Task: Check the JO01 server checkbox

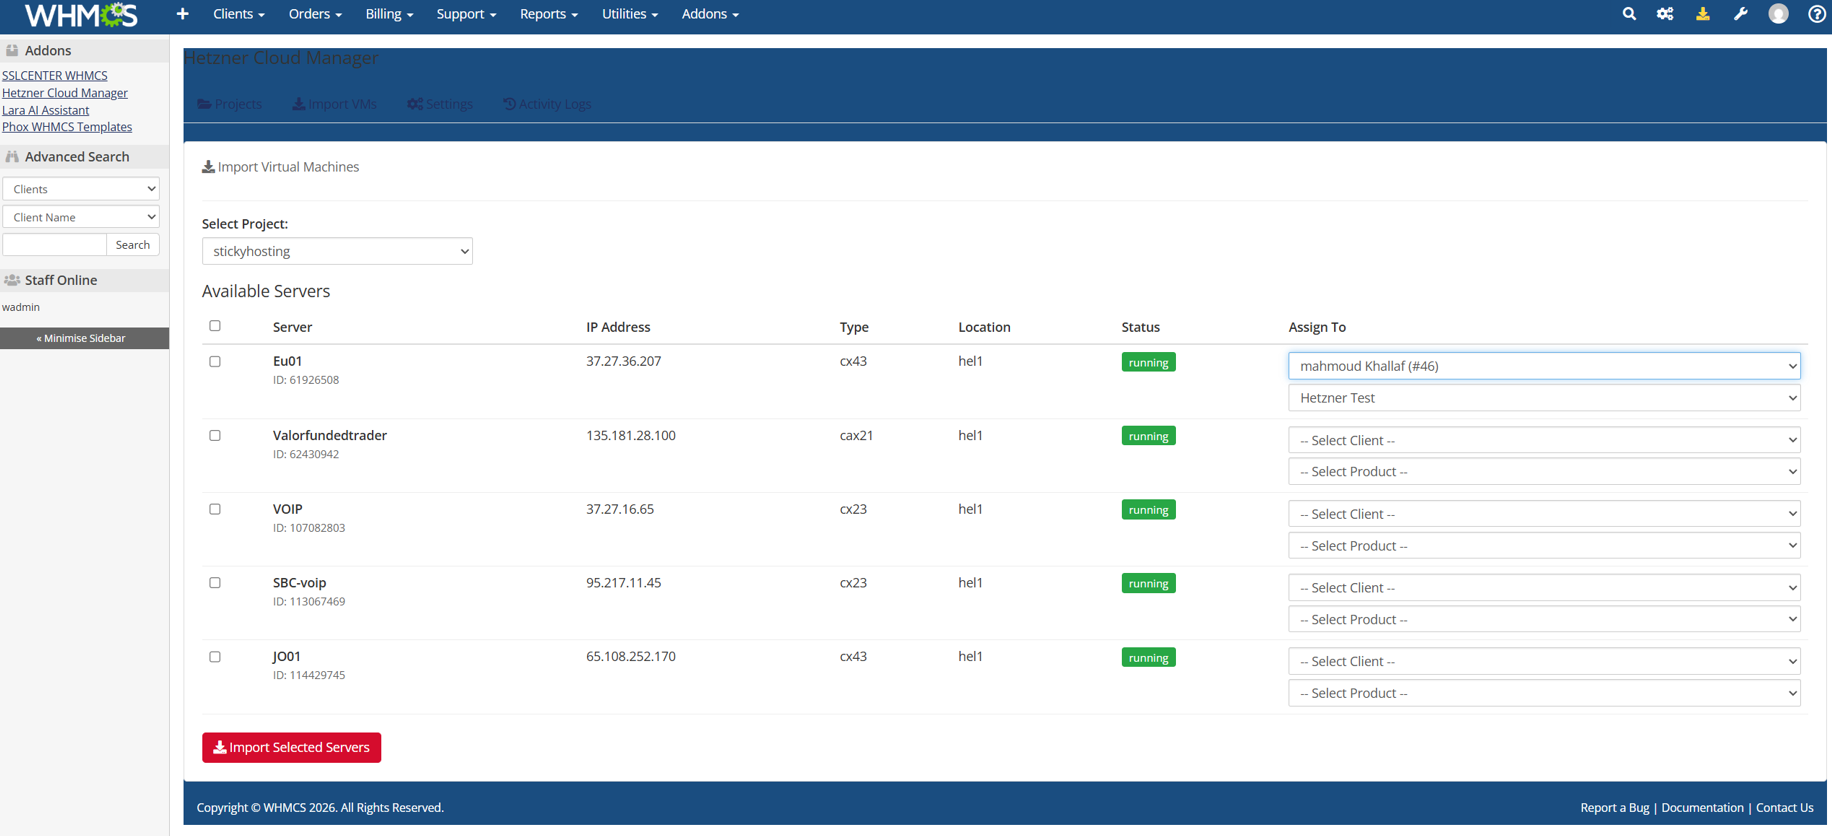Action: click(215, 657)
